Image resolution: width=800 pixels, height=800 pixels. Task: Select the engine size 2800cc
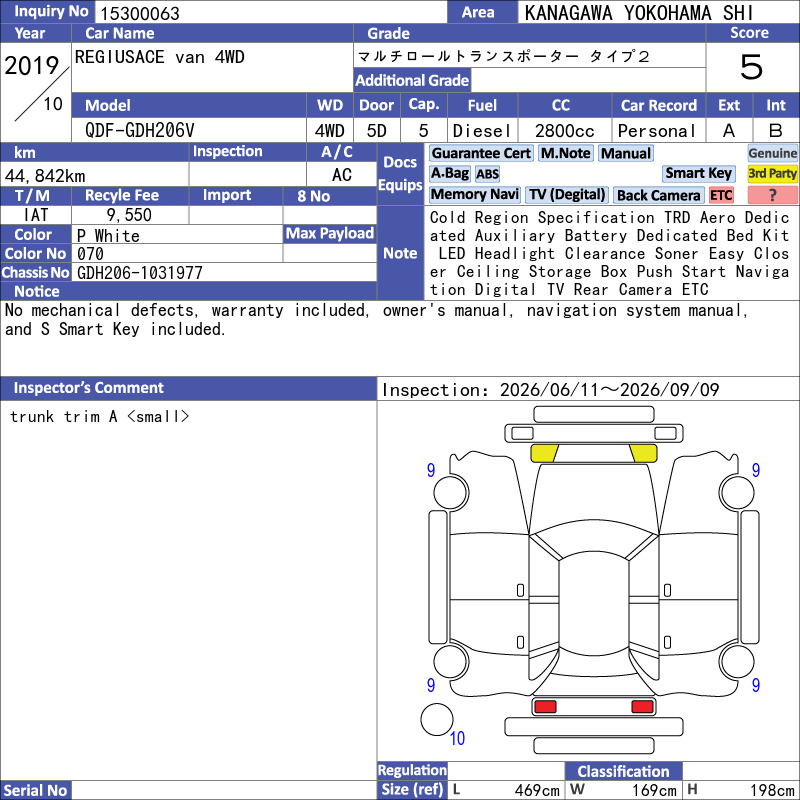[x=564, y=131]
